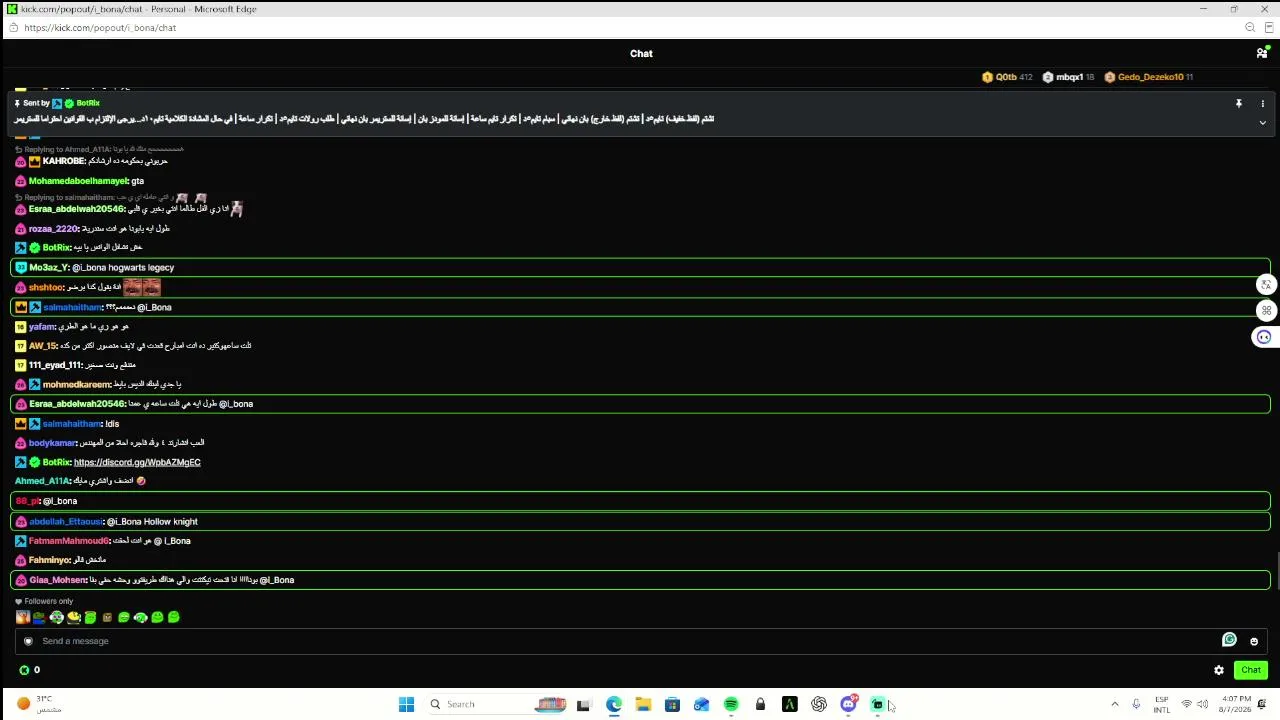Screen dimensions: 1280x720
Task: Open top gifter Q0tb profile
Action: (1007, 77)
